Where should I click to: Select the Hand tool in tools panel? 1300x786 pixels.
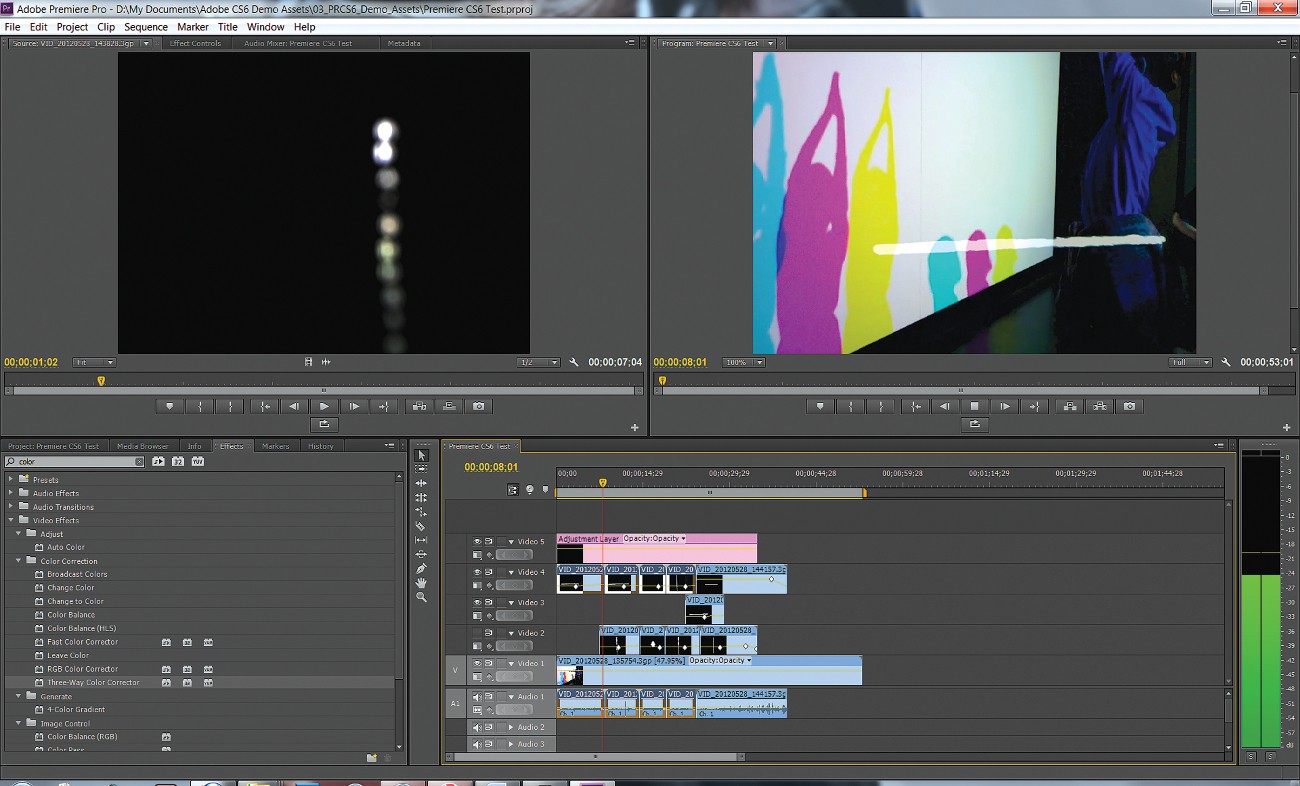(421, 582)
